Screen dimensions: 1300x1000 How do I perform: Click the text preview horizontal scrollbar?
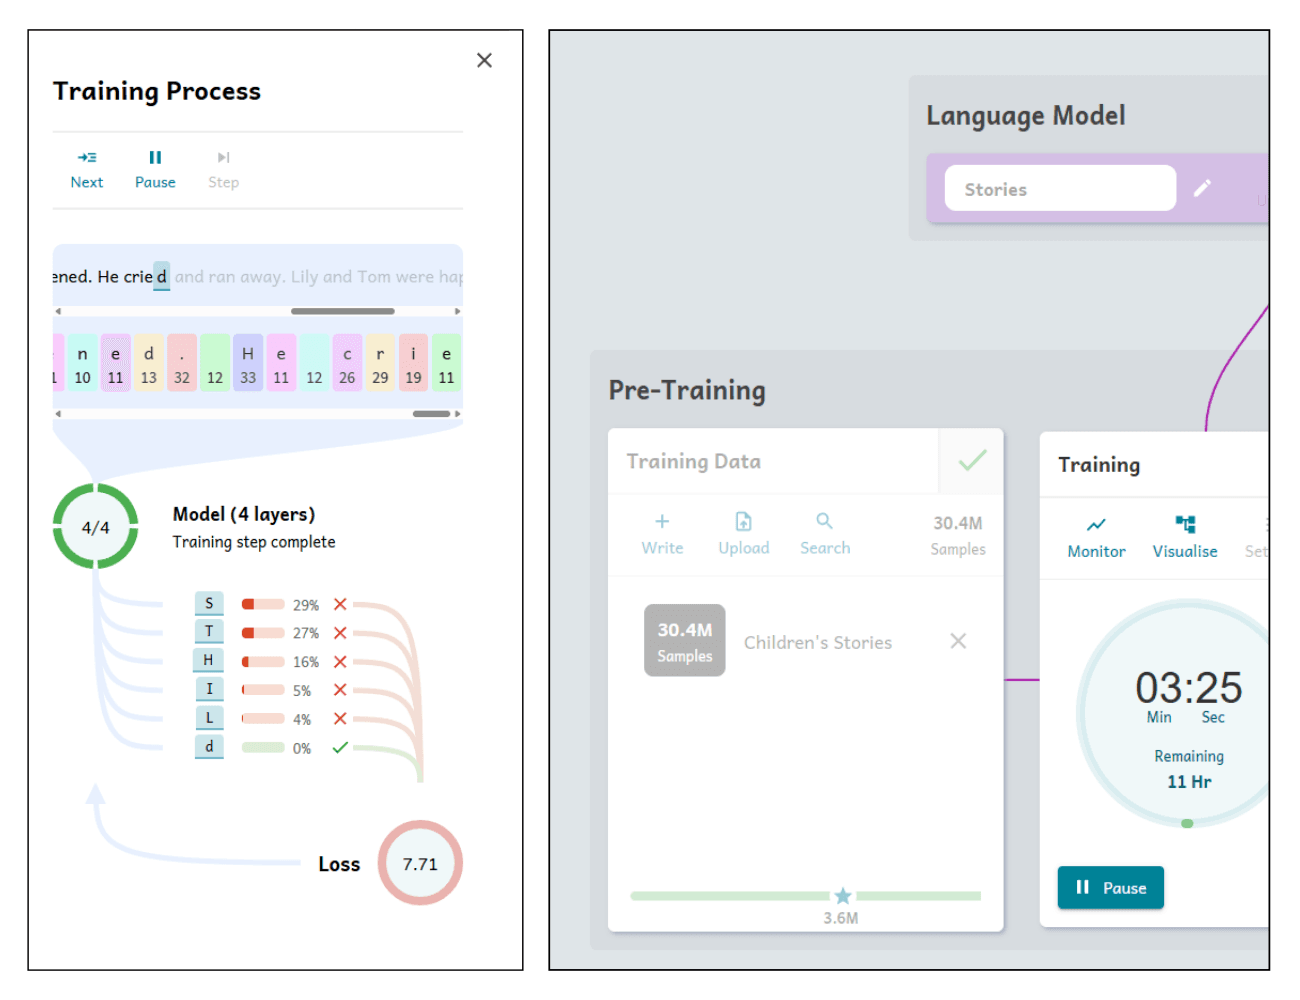click(x=343, y=311)
